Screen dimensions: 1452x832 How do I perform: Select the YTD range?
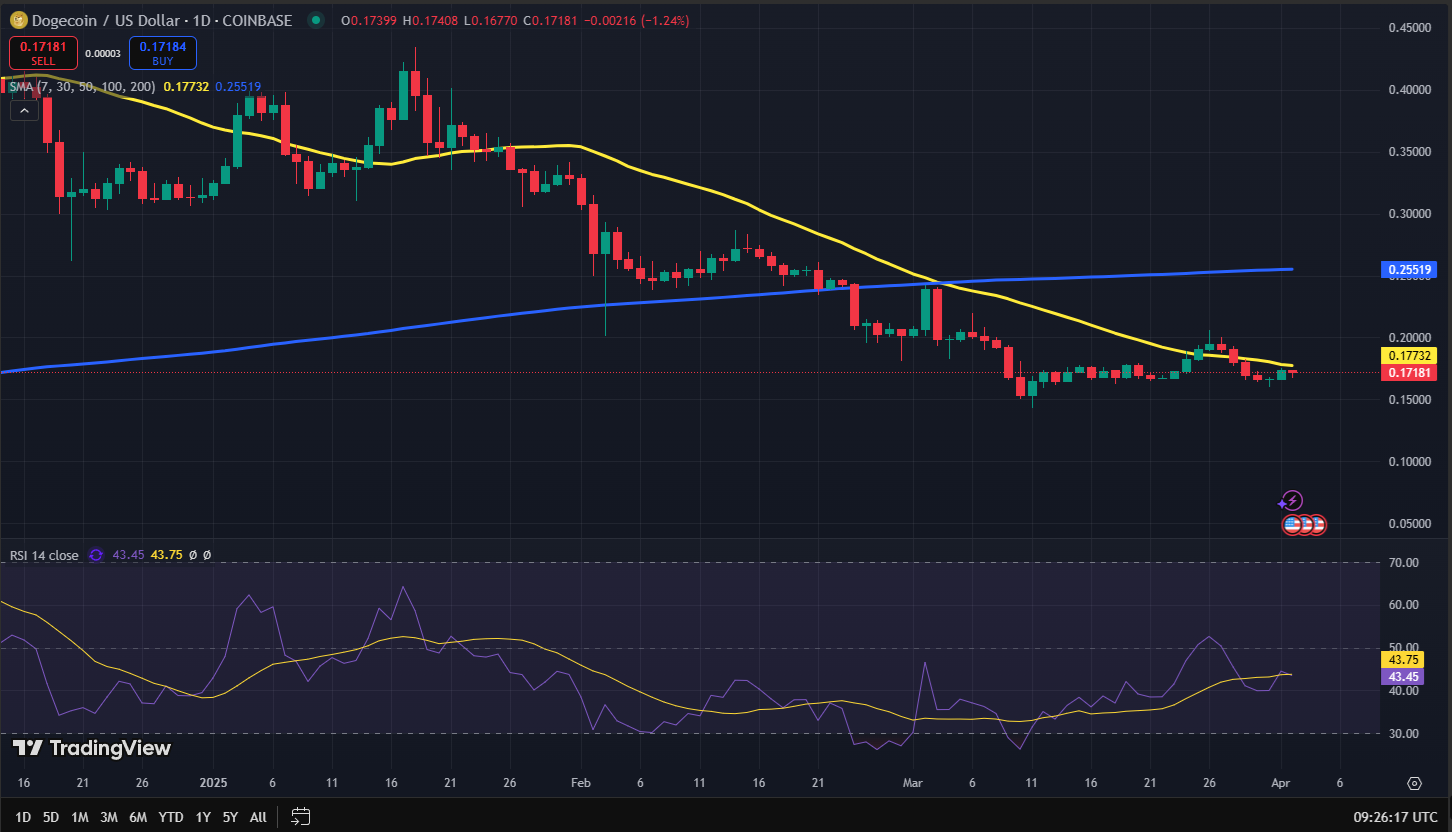[x=170, y=817]
